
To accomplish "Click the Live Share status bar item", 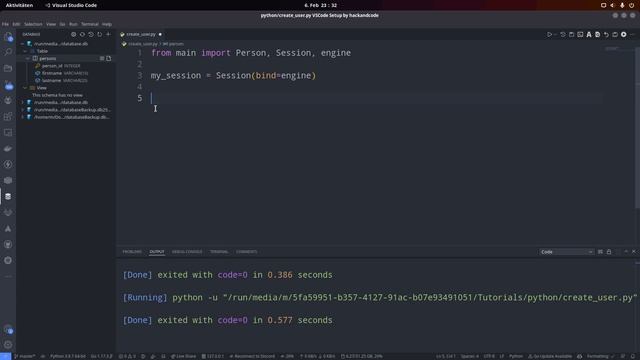I will click(183, 356).
